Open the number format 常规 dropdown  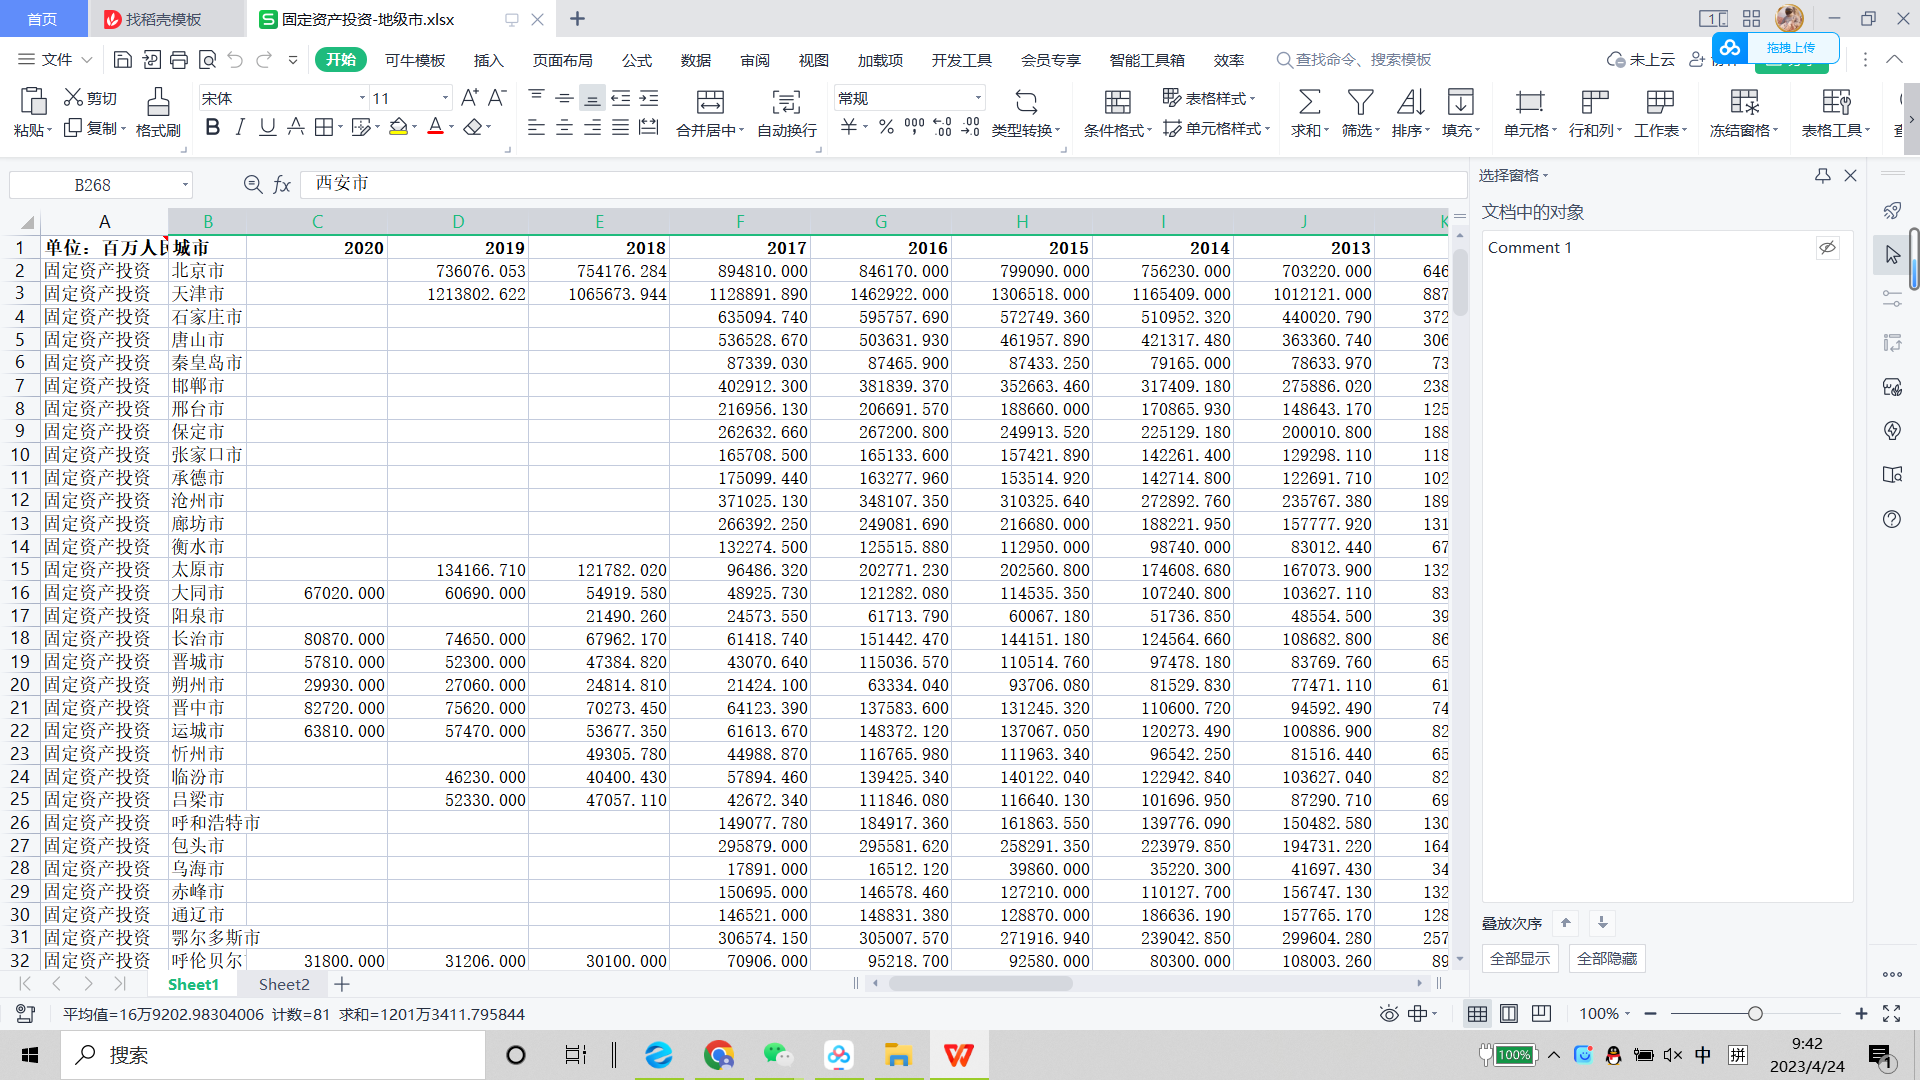tap(977, 98)
